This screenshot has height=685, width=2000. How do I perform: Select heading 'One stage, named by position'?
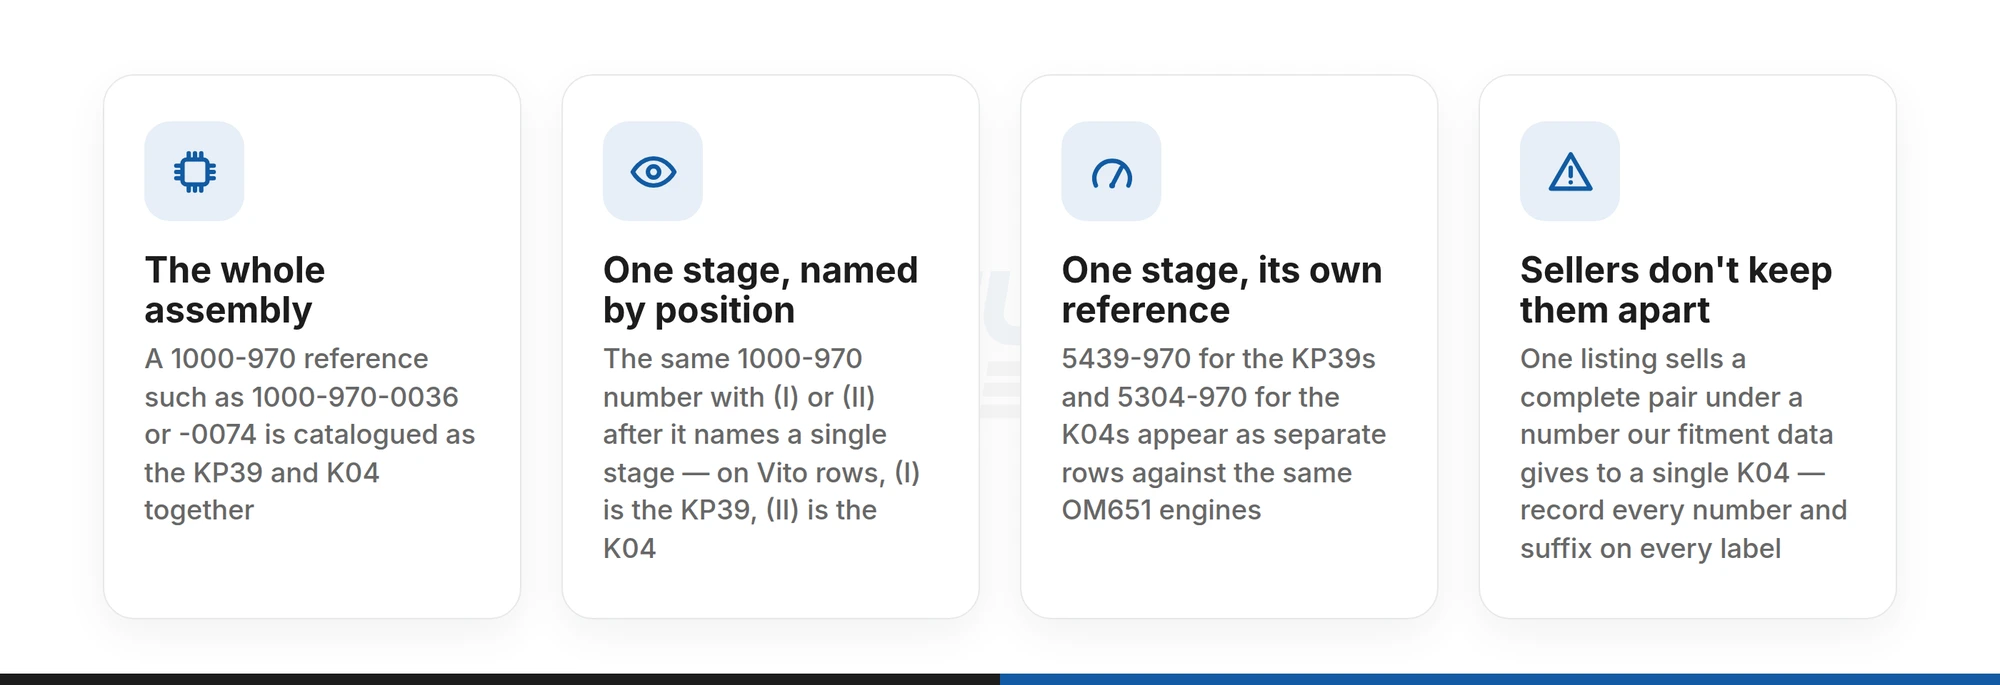coord(760,290)
